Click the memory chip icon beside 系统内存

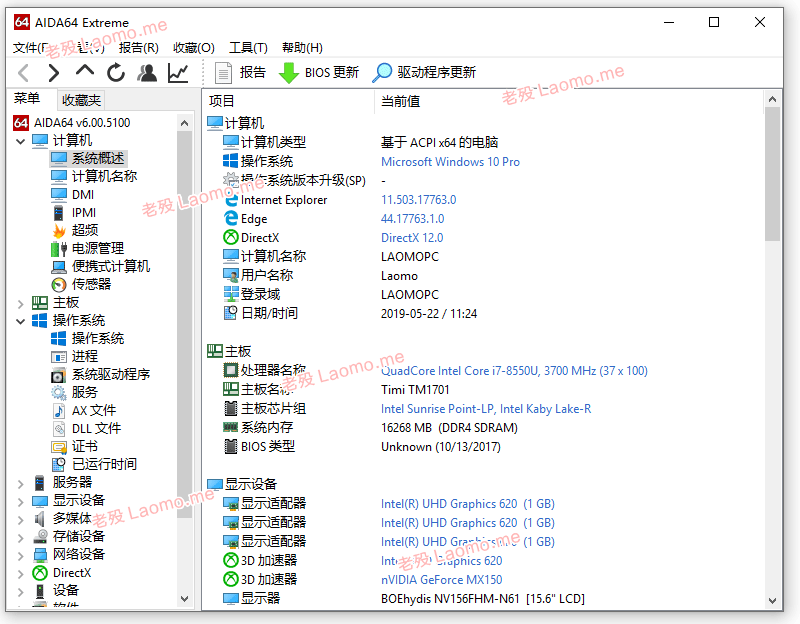point(231,428)
